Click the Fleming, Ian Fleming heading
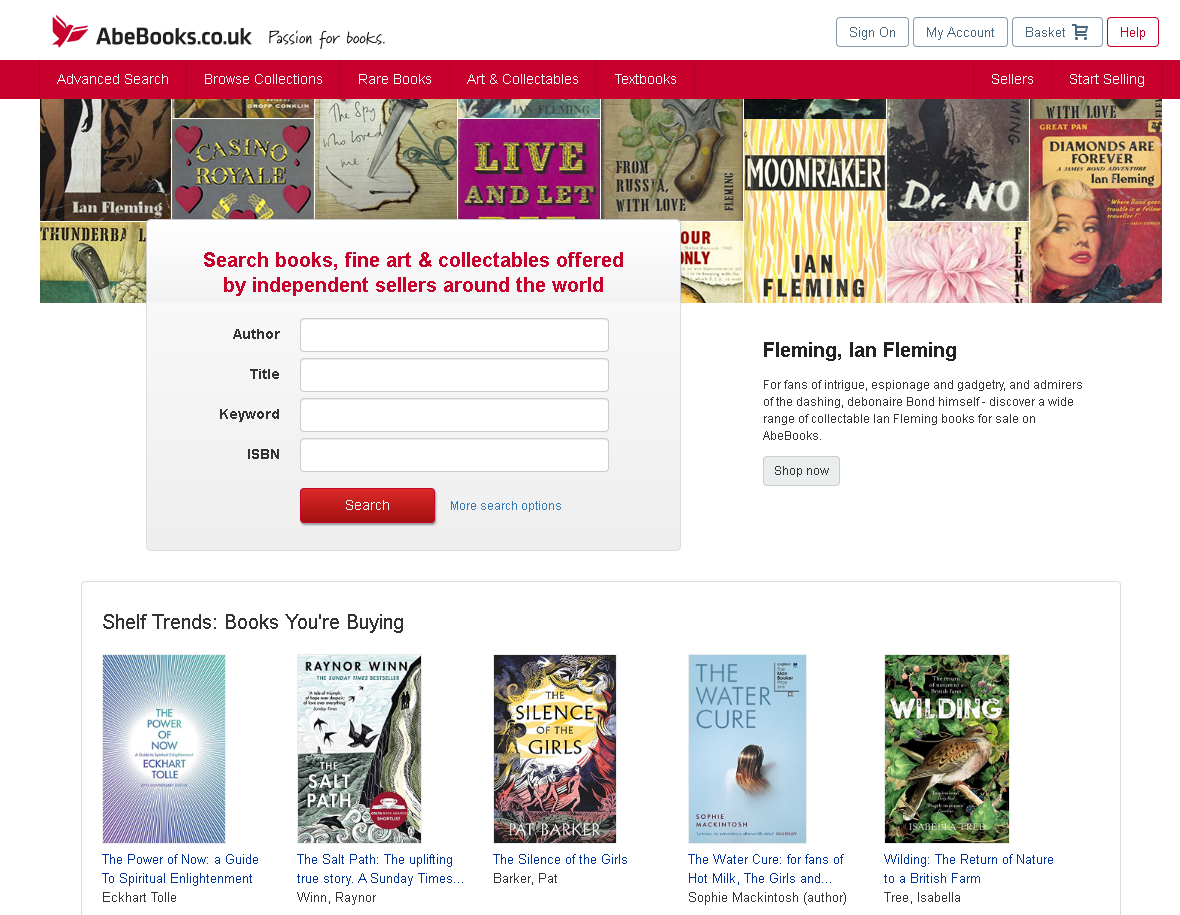This screenshot has height=915, width=1180. click(x=859, y=350)
